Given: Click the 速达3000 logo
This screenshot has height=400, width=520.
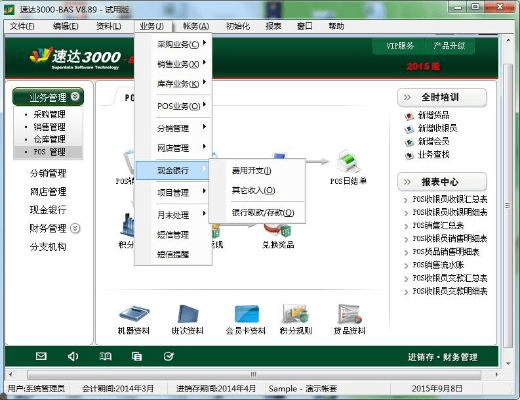Looking at the screenshot, I should point(76,57).
